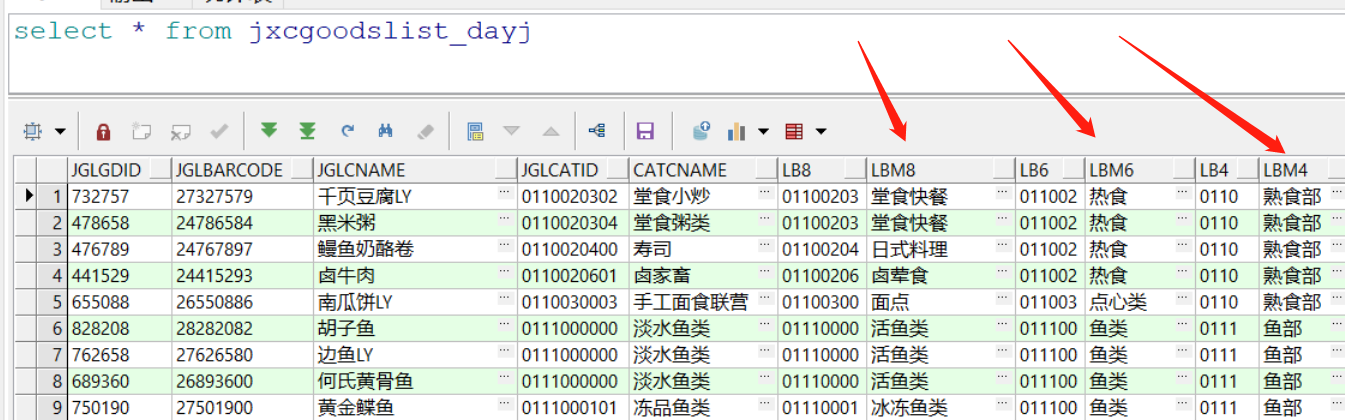The height and width of the screenshot is (420, 1345).
Task: Fetch last page with double green arrow
Action: [x=307, y=131]
